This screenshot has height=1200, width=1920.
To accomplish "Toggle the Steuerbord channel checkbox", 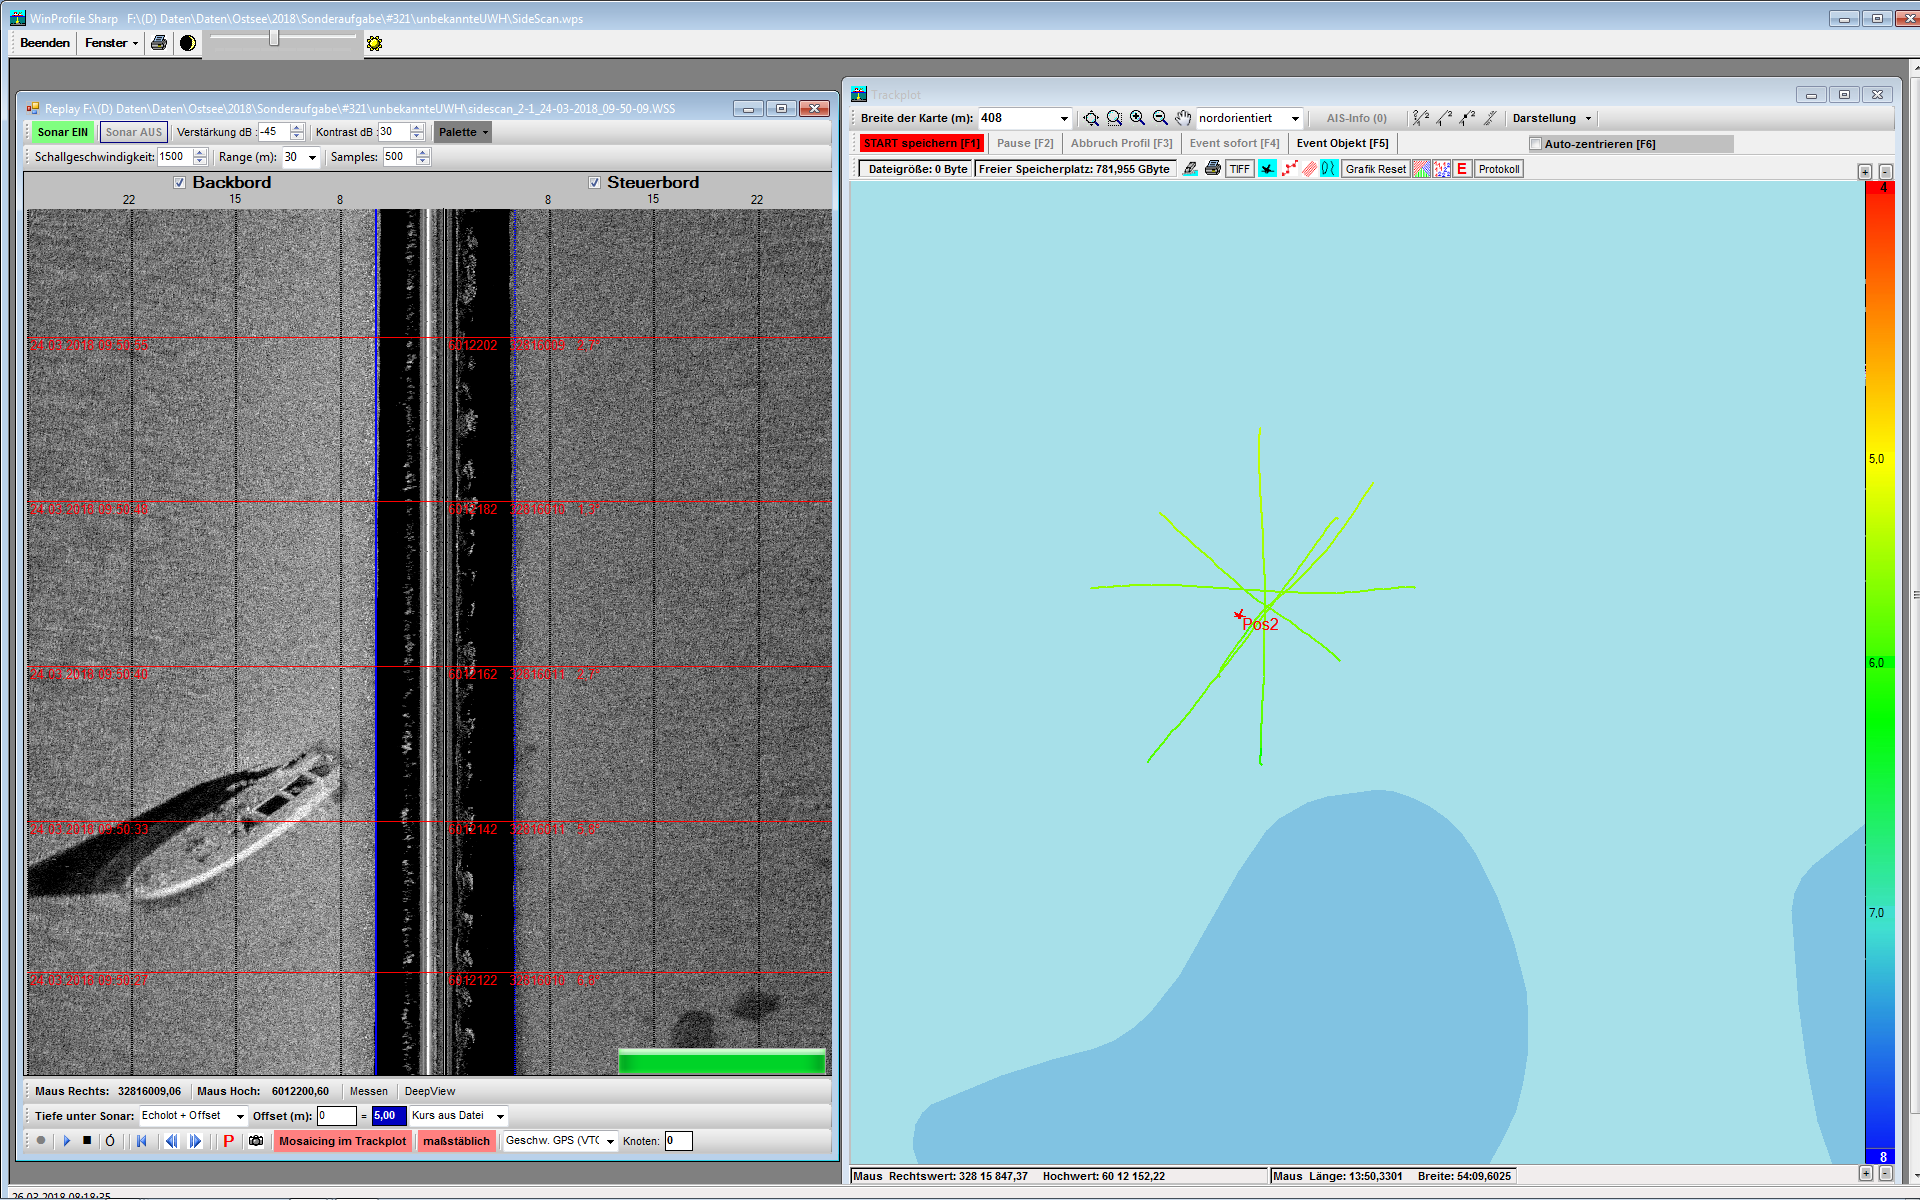I will 594,182.
